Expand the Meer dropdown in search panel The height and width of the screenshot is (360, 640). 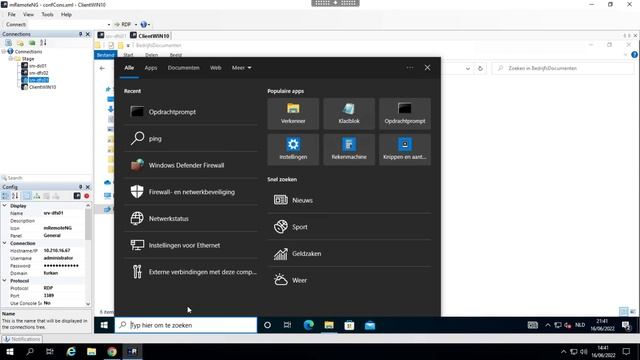(x=241, y=68)
